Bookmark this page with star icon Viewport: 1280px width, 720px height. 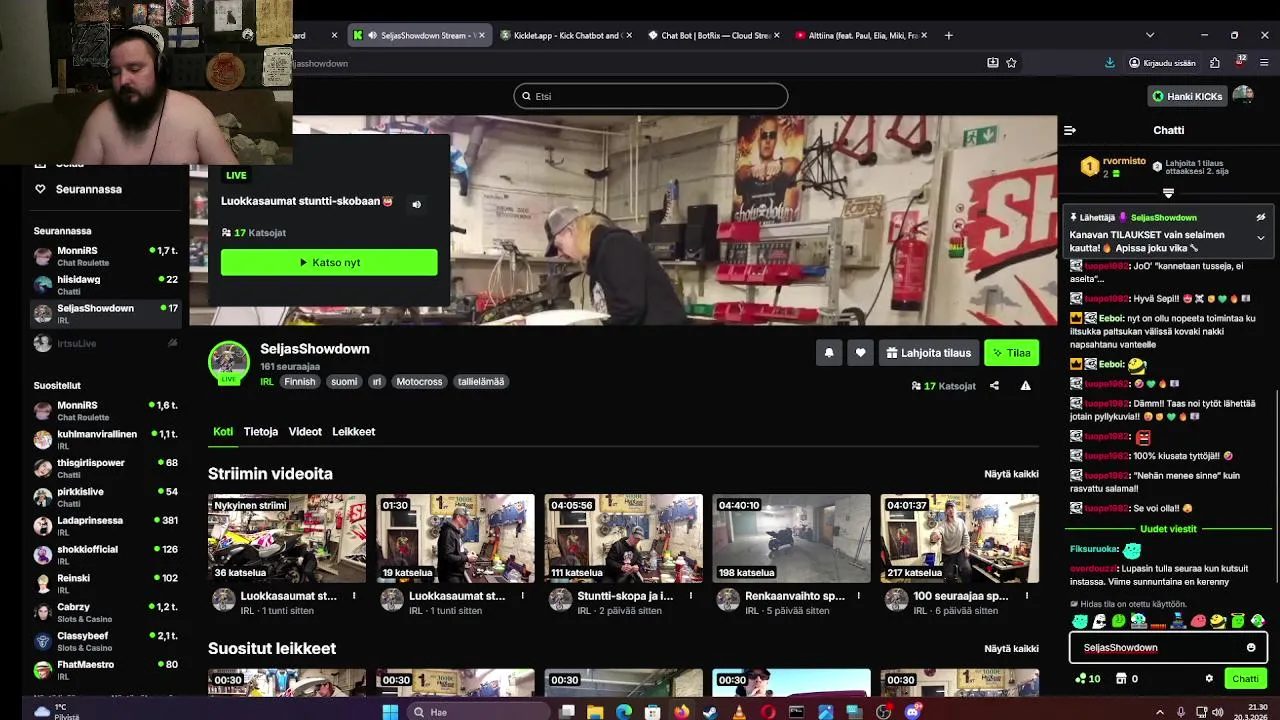[1012, 63]
